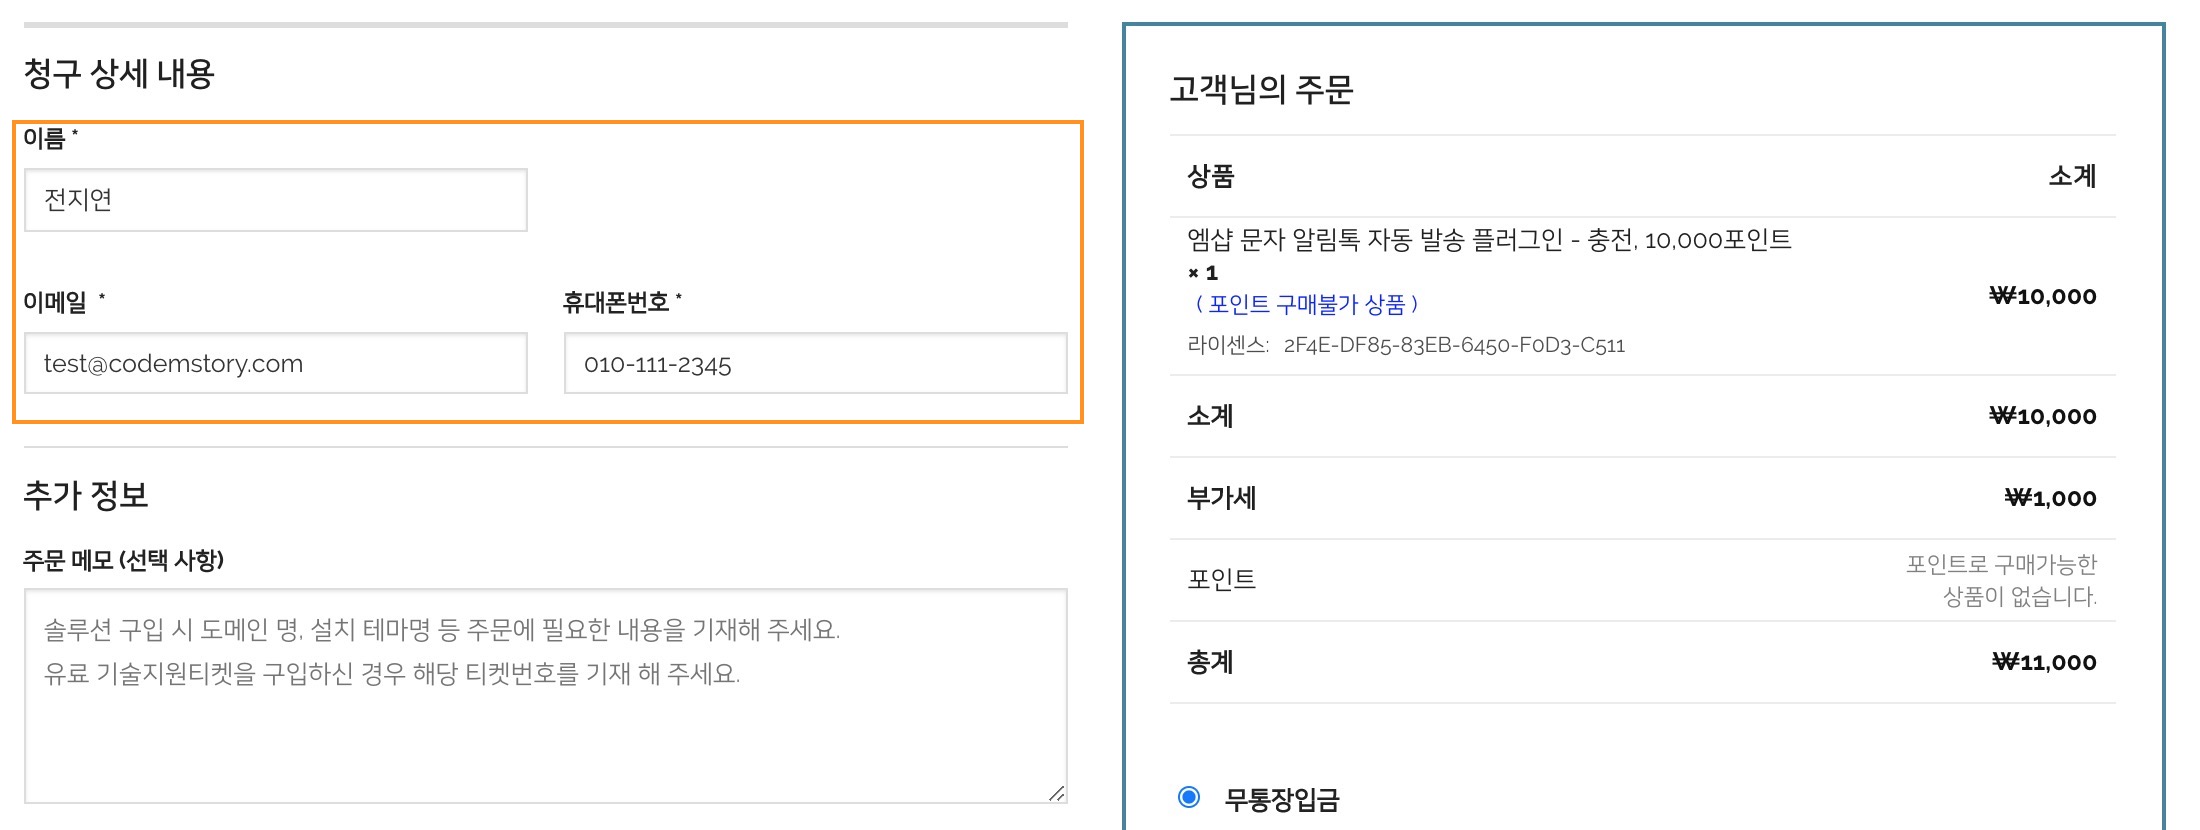The height and width of the screenshot is (830, 2200).
Task: Select the 무통장입금 radio button
Action: click(x=1189, y=797)
